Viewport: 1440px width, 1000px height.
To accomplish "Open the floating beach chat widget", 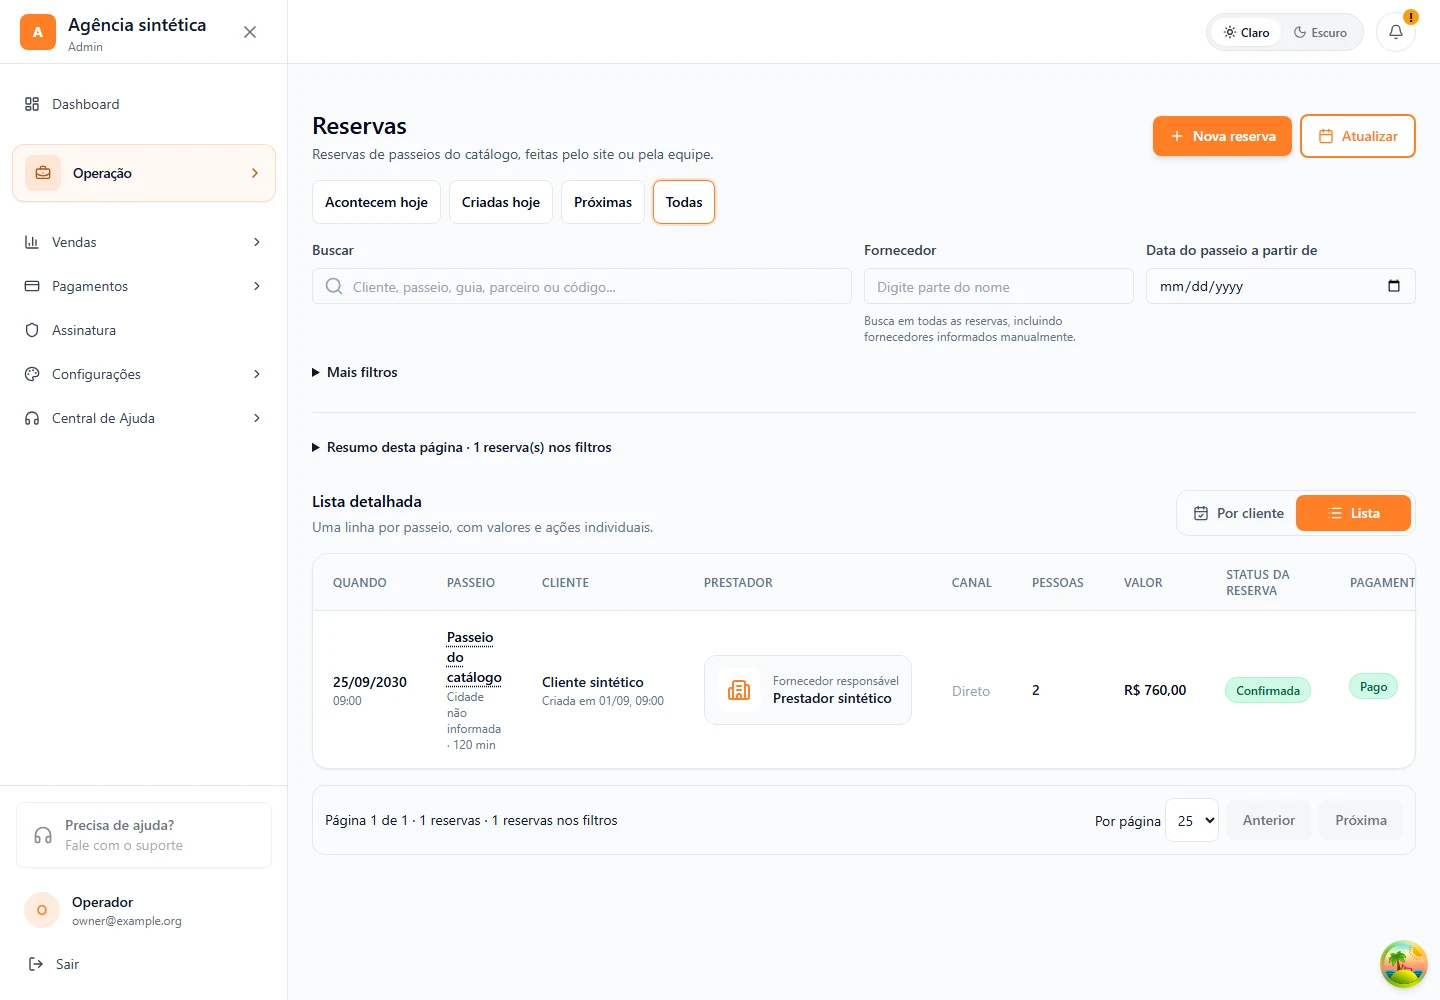I will point(1404,964).
